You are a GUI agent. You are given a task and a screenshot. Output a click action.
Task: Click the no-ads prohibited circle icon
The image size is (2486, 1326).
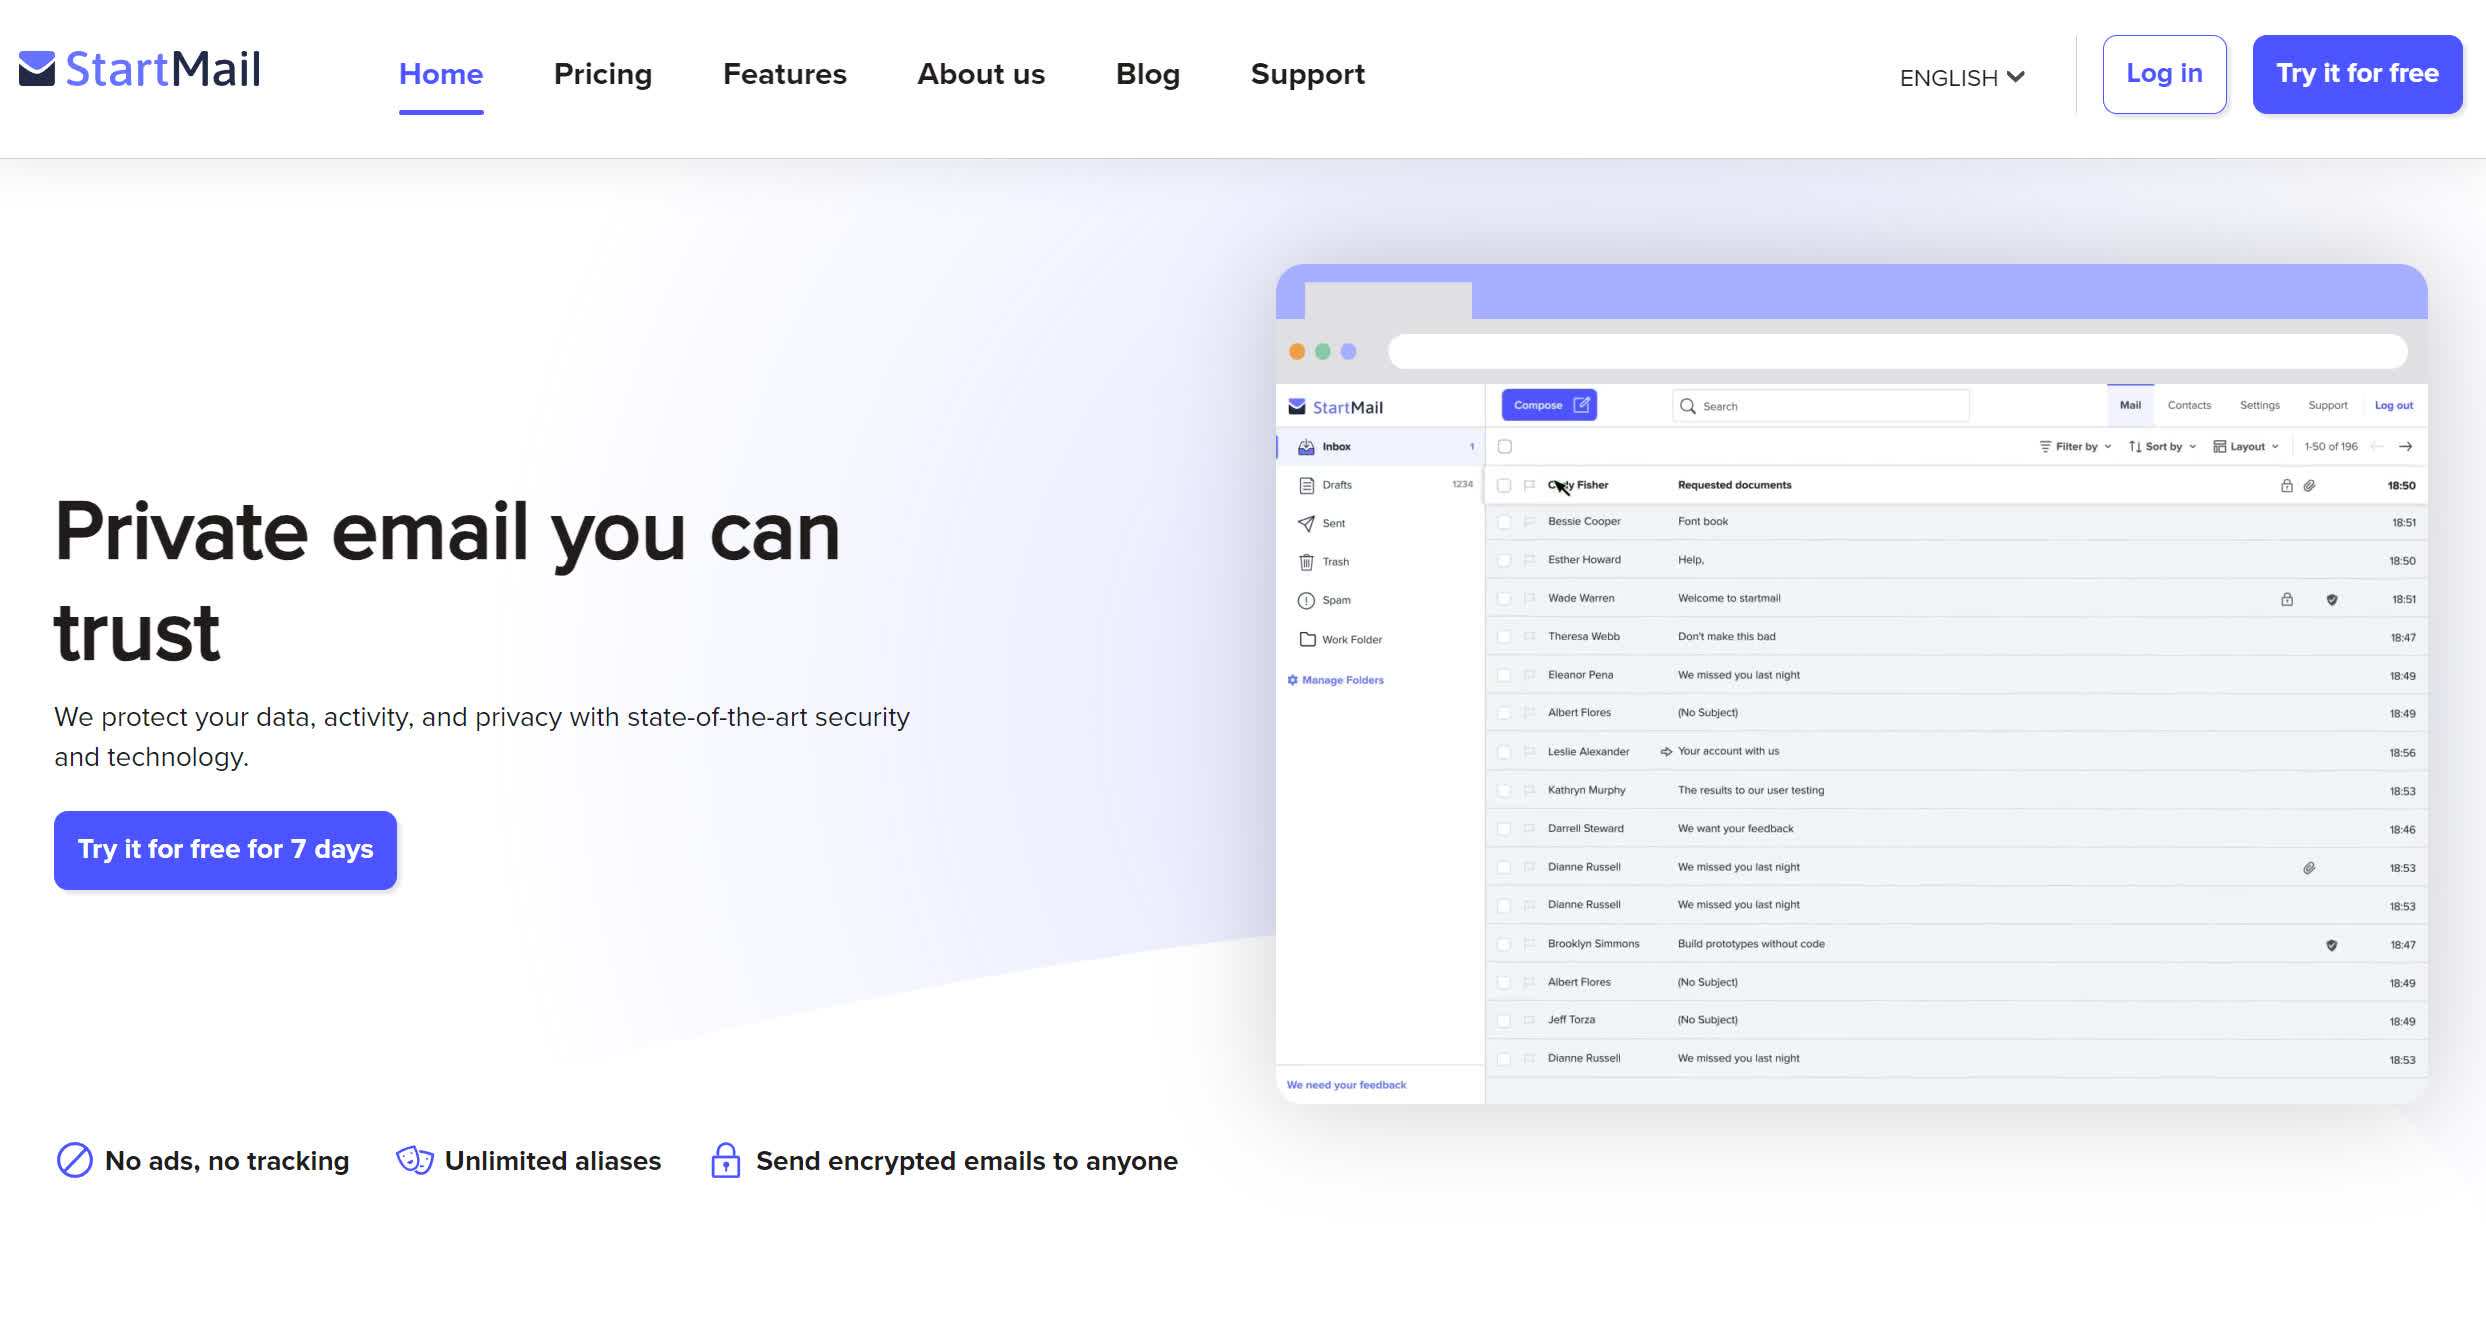(x=74, y=1161)
